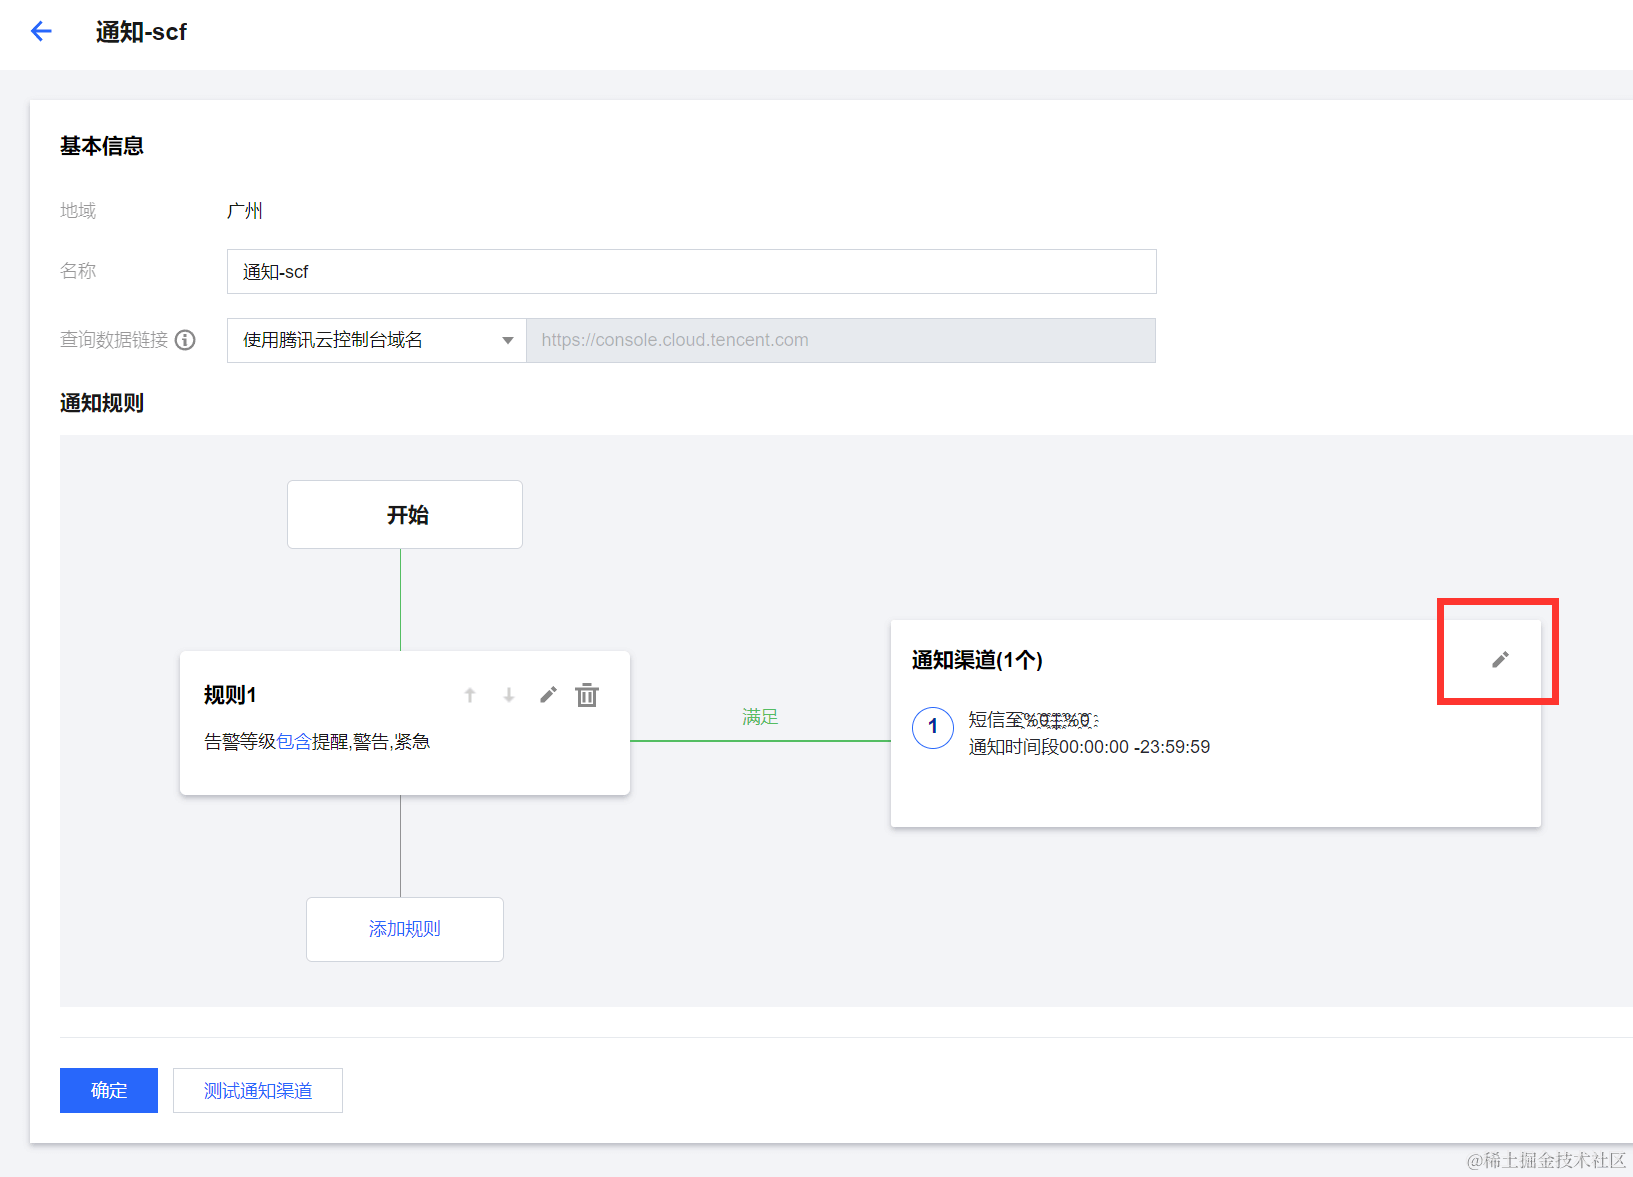Click the 测试通知渠道 button
Screen dimensions: 1633x1177
pos(257,1090)
